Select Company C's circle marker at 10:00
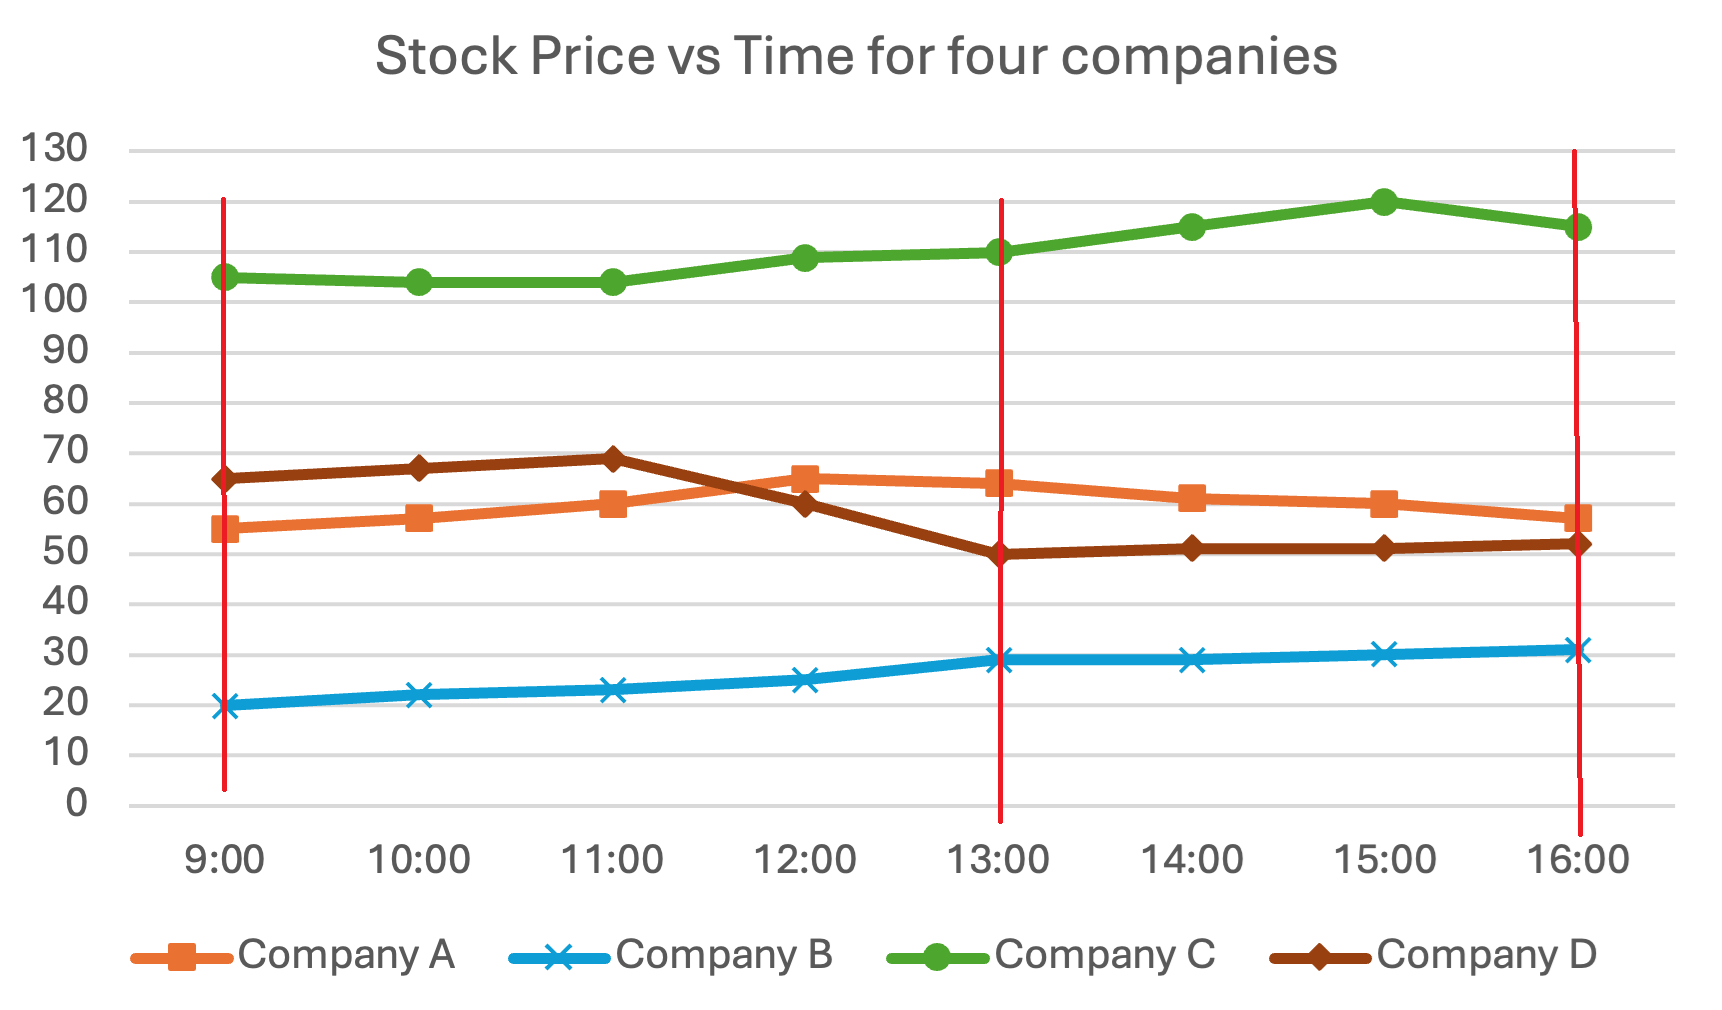 point(419,282)
